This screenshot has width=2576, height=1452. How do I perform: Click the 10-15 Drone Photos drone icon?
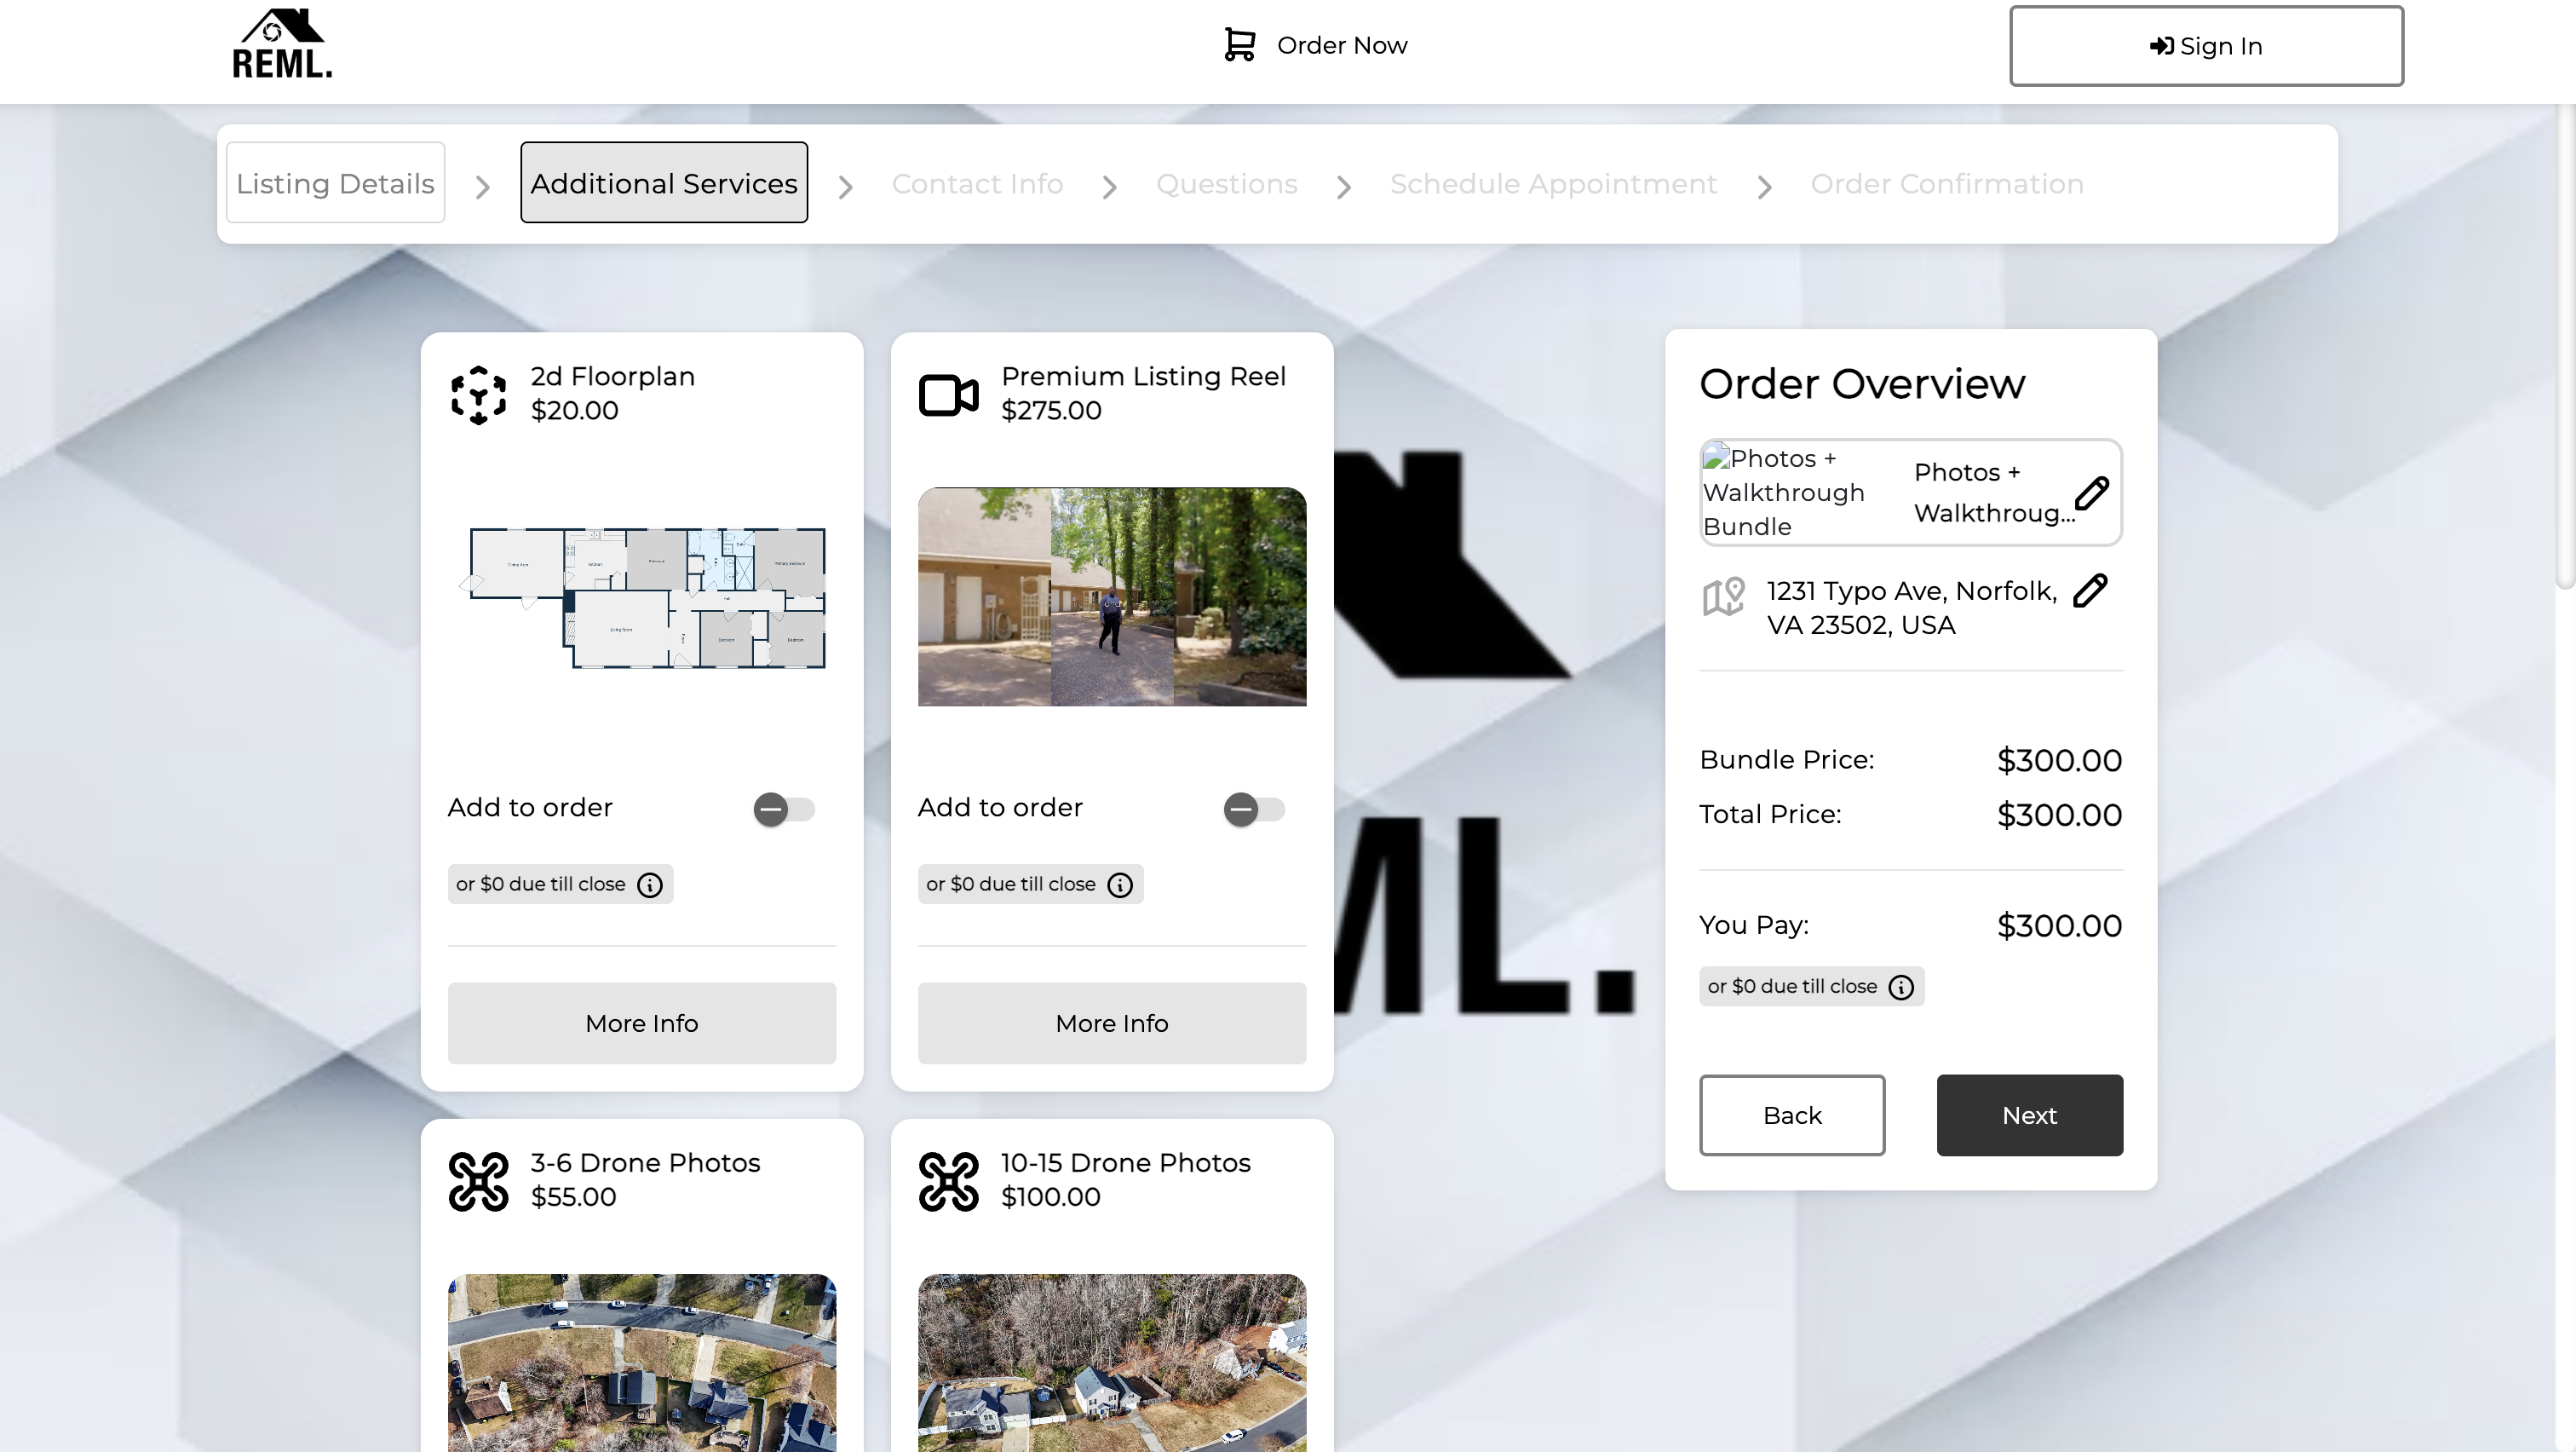948,1181
